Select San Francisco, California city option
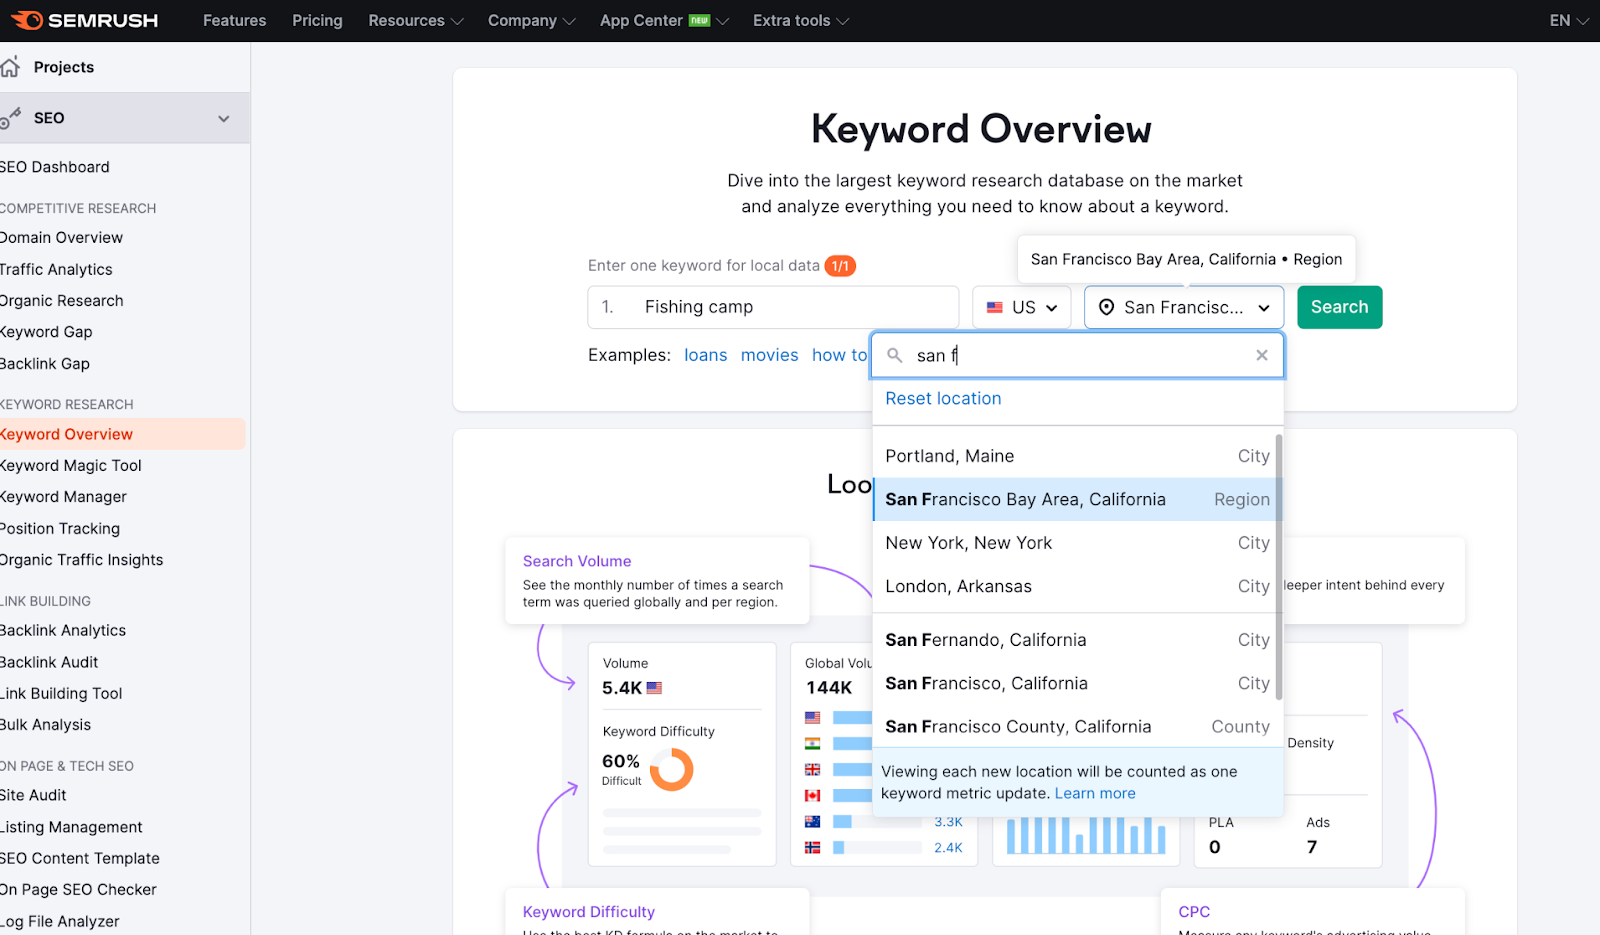1600x935 pixels. click(1077, 683)
